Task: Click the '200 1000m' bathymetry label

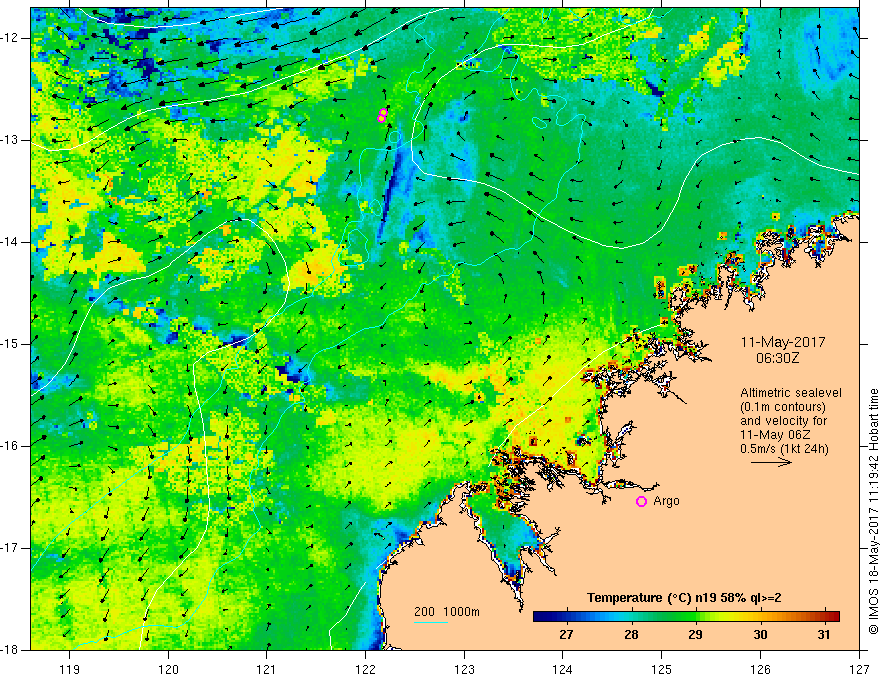Action: pos(447,612)
